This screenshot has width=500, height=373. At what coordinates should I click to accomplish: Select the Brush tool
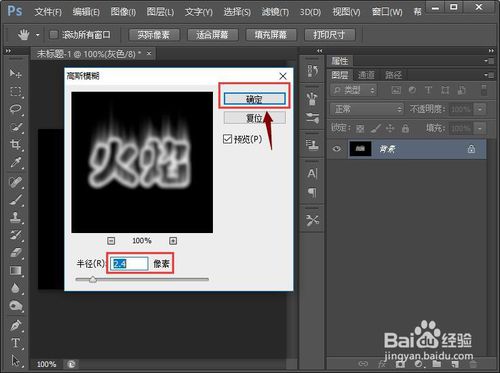[15, 200]
